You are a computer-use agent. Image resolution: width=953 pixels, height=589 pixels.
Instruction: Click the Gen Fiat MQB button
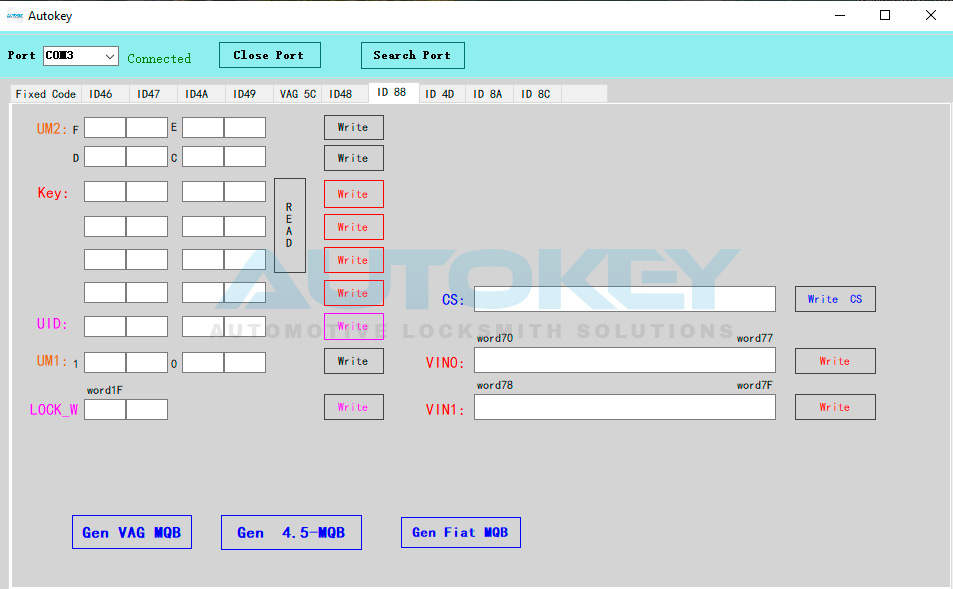pos(461,532)
